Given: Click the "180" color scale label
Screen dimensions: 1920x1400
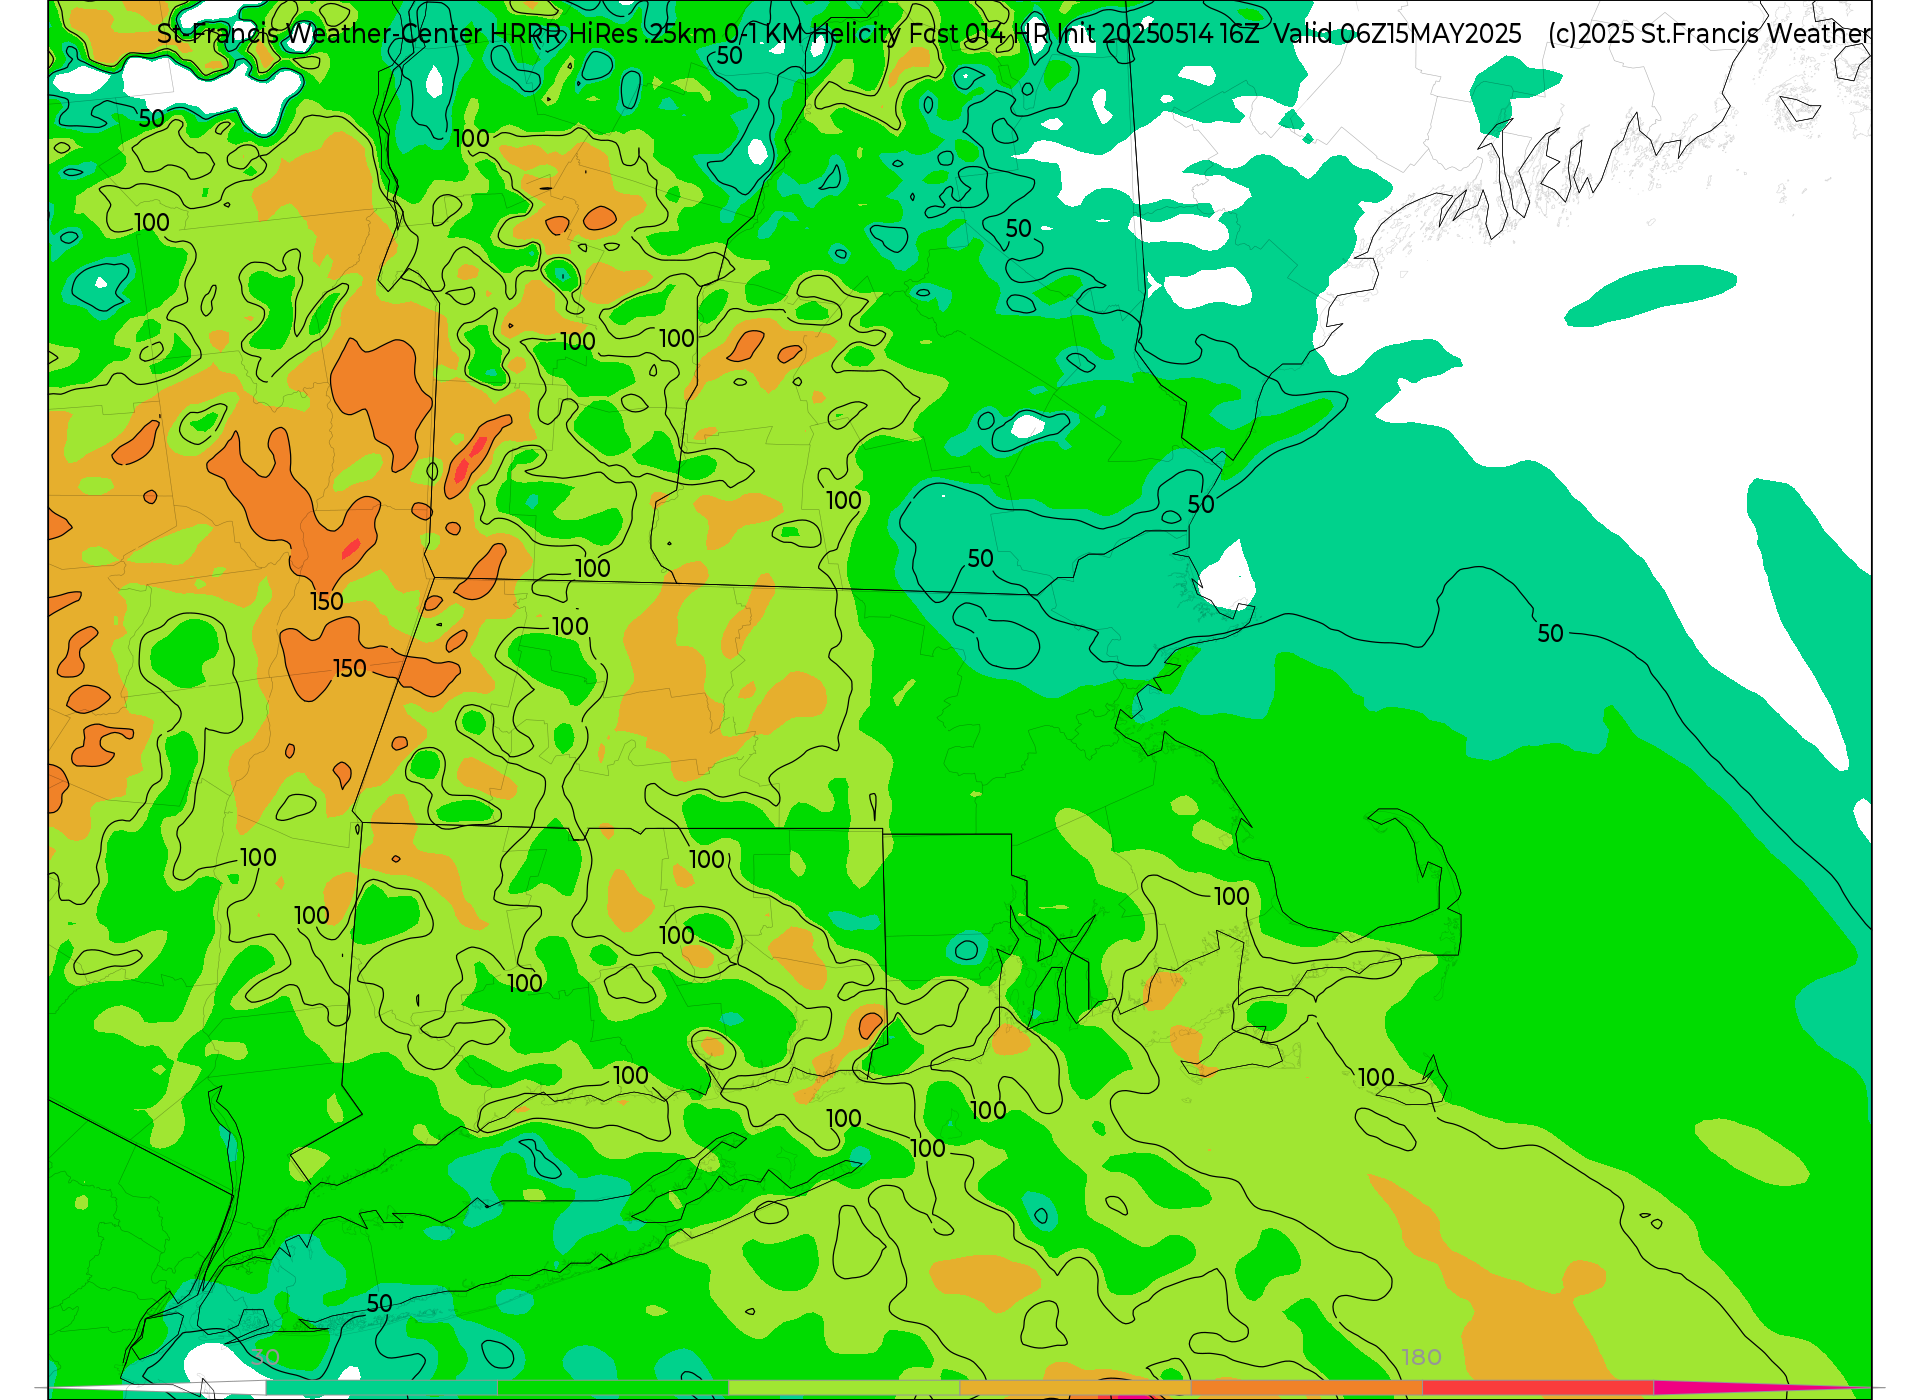Looking at the screenshot, I should [x=1421, y=1357].
